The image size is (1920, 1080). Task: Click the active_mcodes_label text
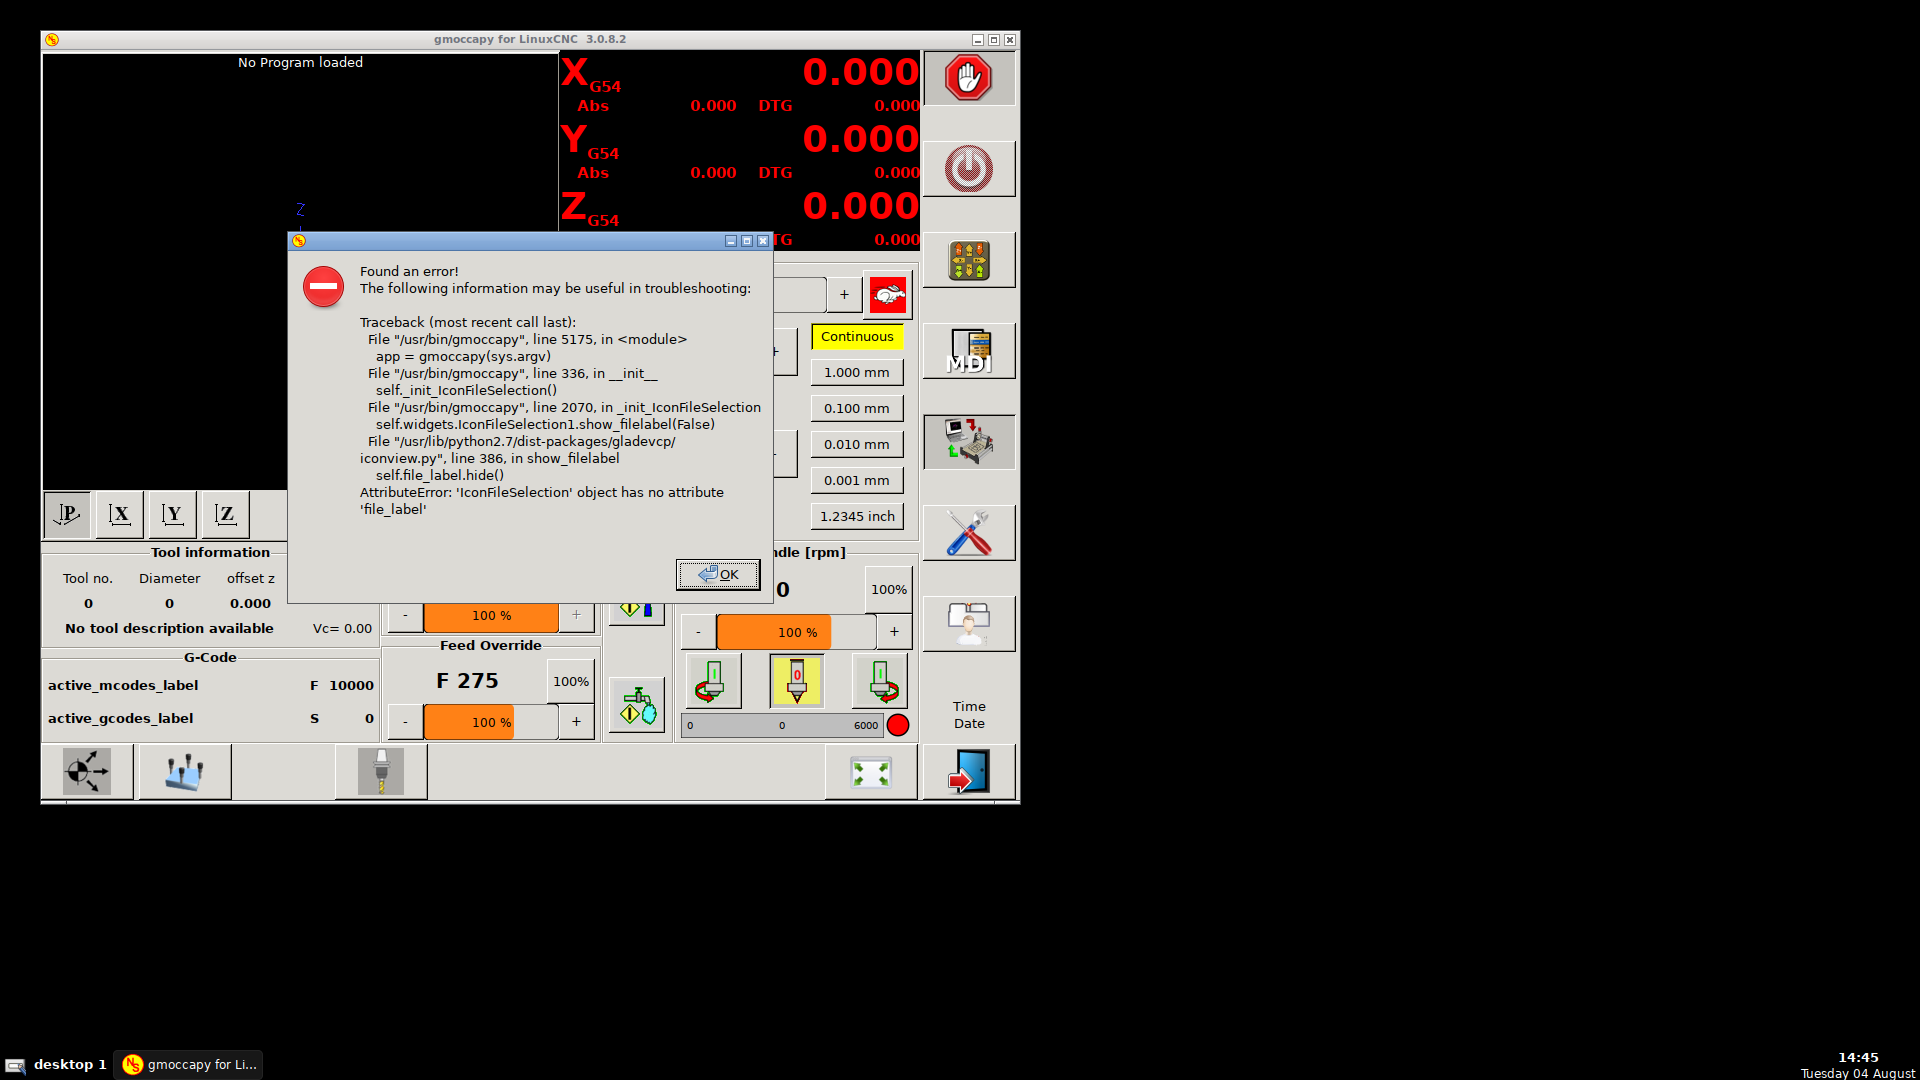coord(123,686)
